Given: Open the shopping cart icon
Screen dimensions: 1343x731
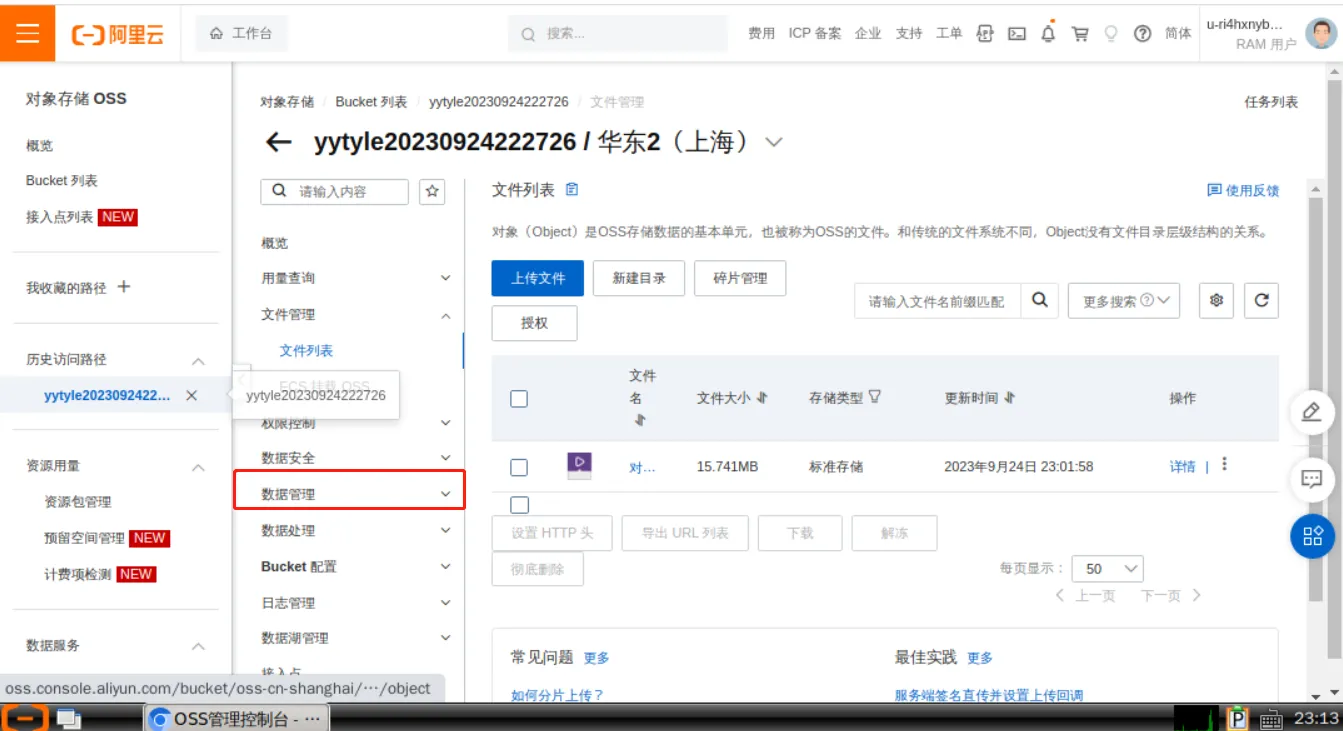Looking at the screenshot, I should point(1080,33).
